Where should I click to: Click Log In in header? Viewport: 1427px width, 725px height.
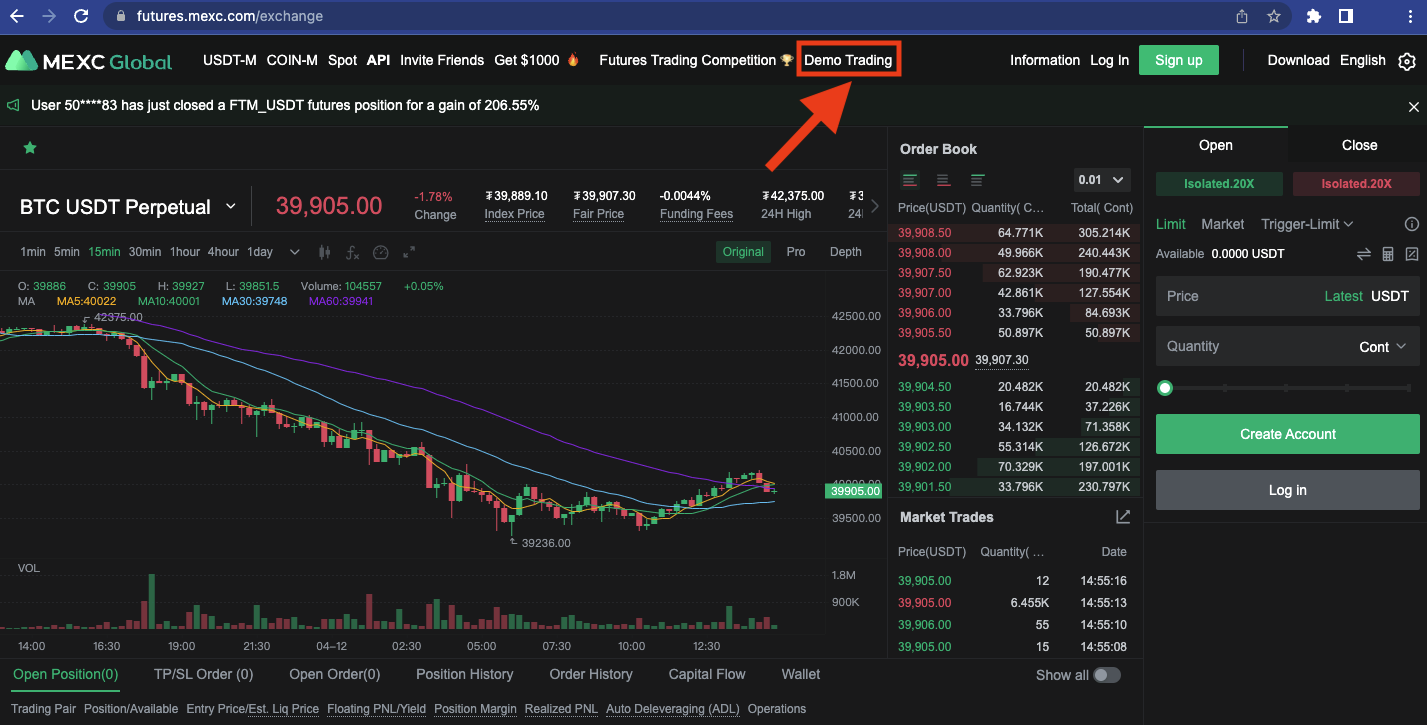[x=1110, y=60]
